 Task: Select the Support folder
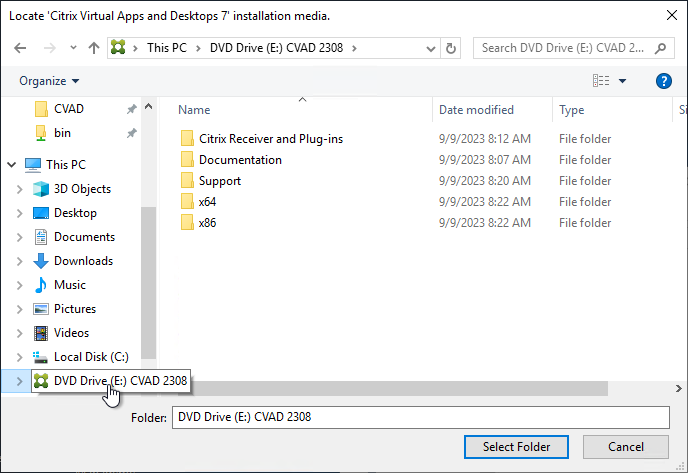click(x=220, y=181)
